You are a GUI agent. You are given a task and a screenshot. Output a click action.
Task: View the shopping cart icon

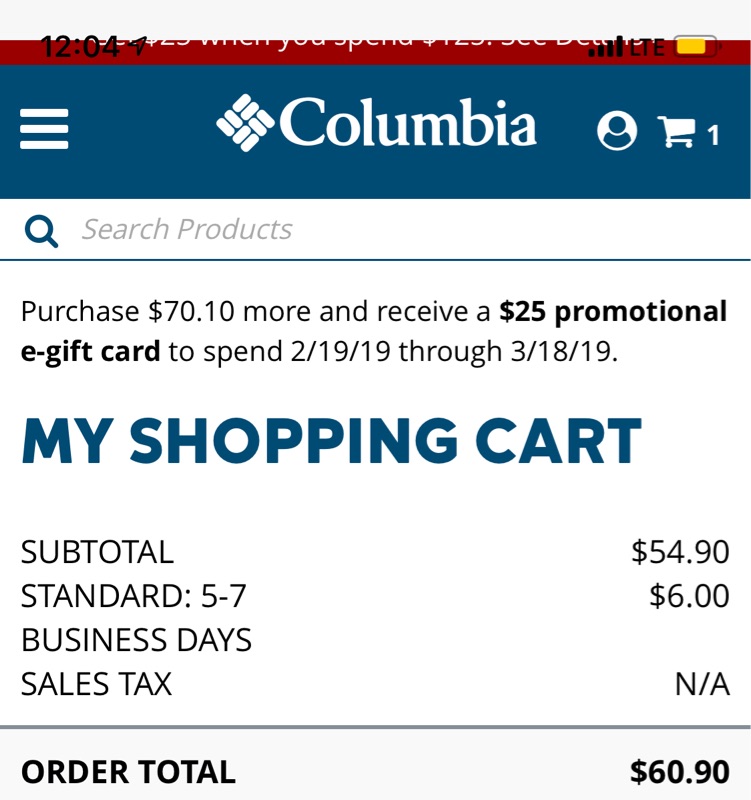pyautogui.click(x=676, y=132)
